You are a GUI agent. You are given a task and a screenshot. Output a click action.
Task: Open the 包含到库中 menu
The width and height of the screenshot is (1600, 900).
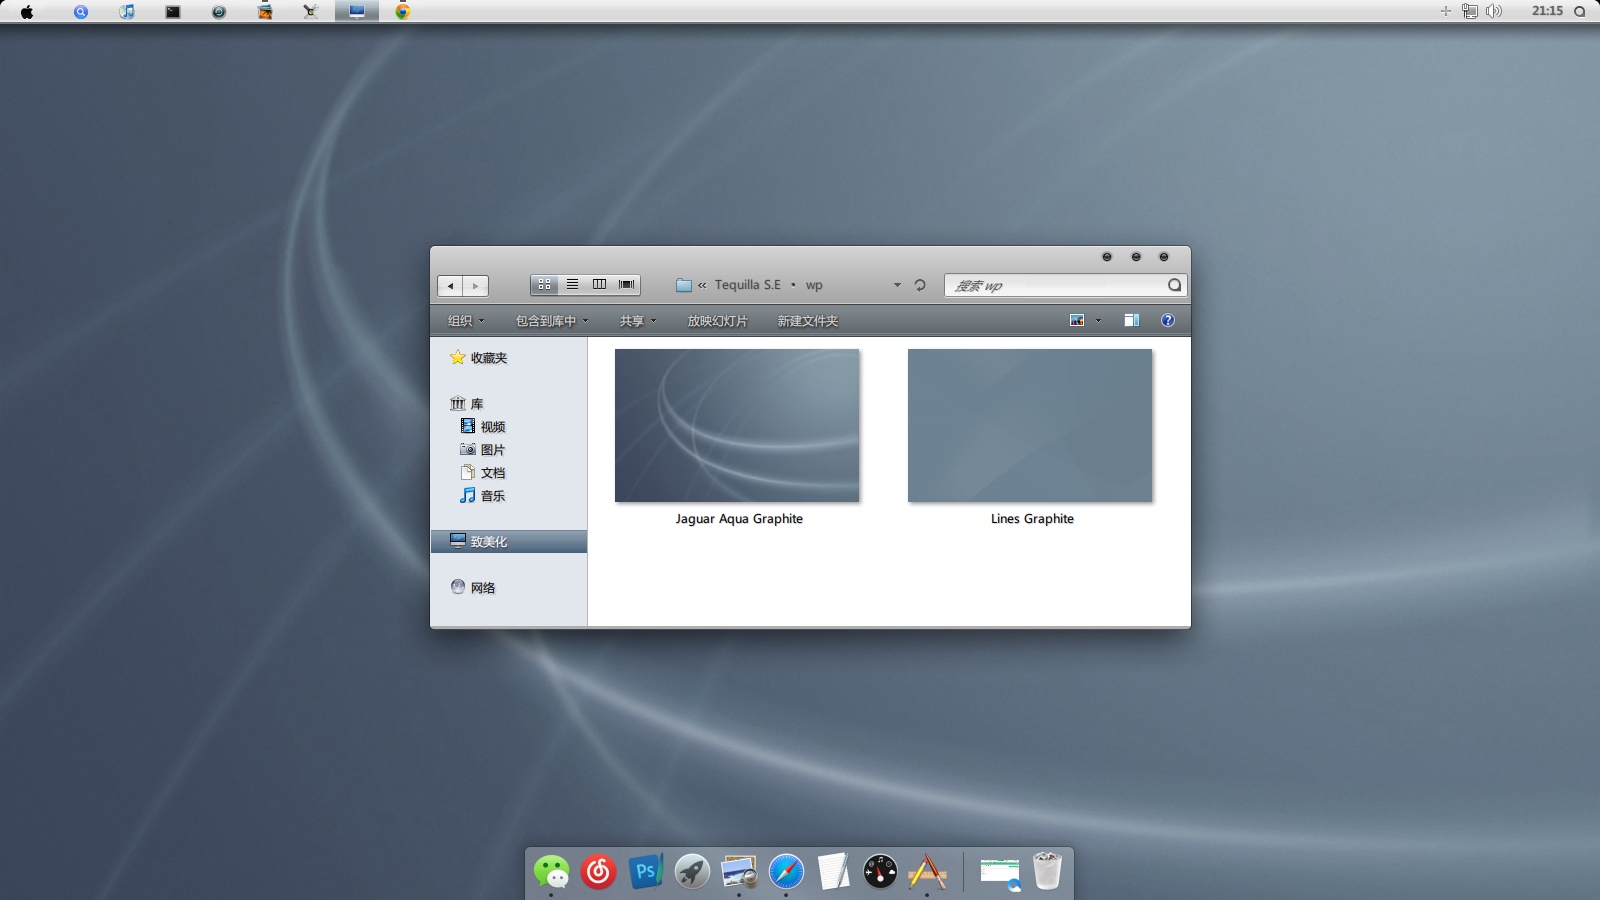tap(552, 321)
